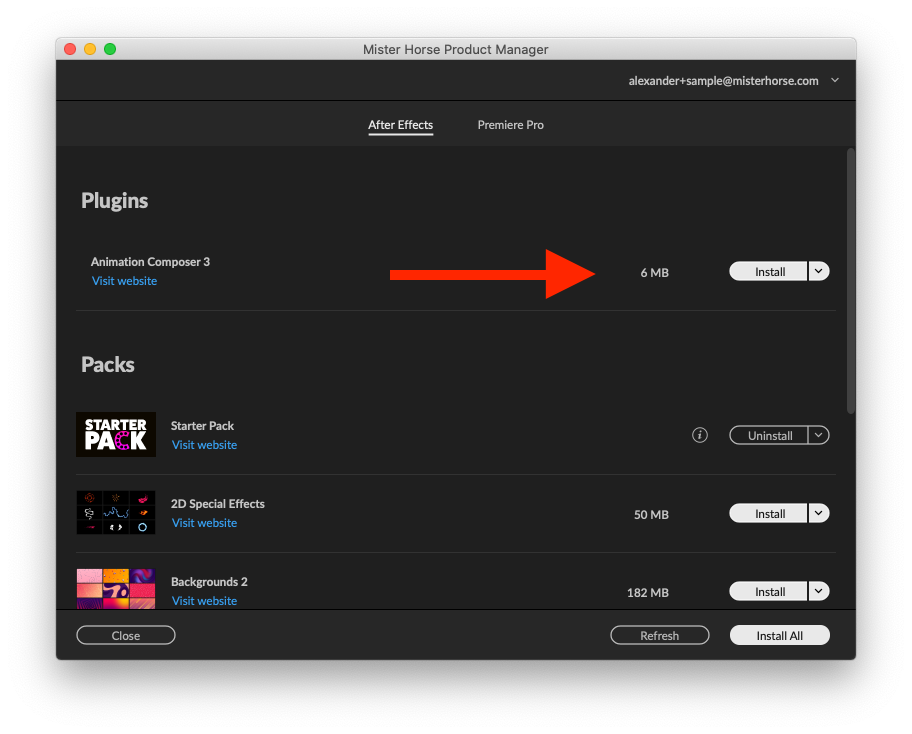The width and height of the screenshot is (912, 734).
Task: Click the Packs section heading
Action: click(108, 365)
